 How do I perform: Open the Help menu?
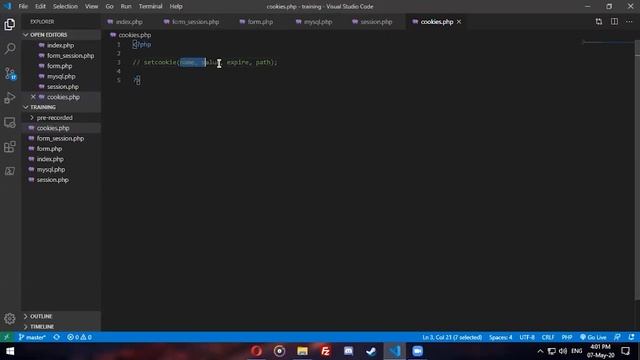click(x=176, y=6)
